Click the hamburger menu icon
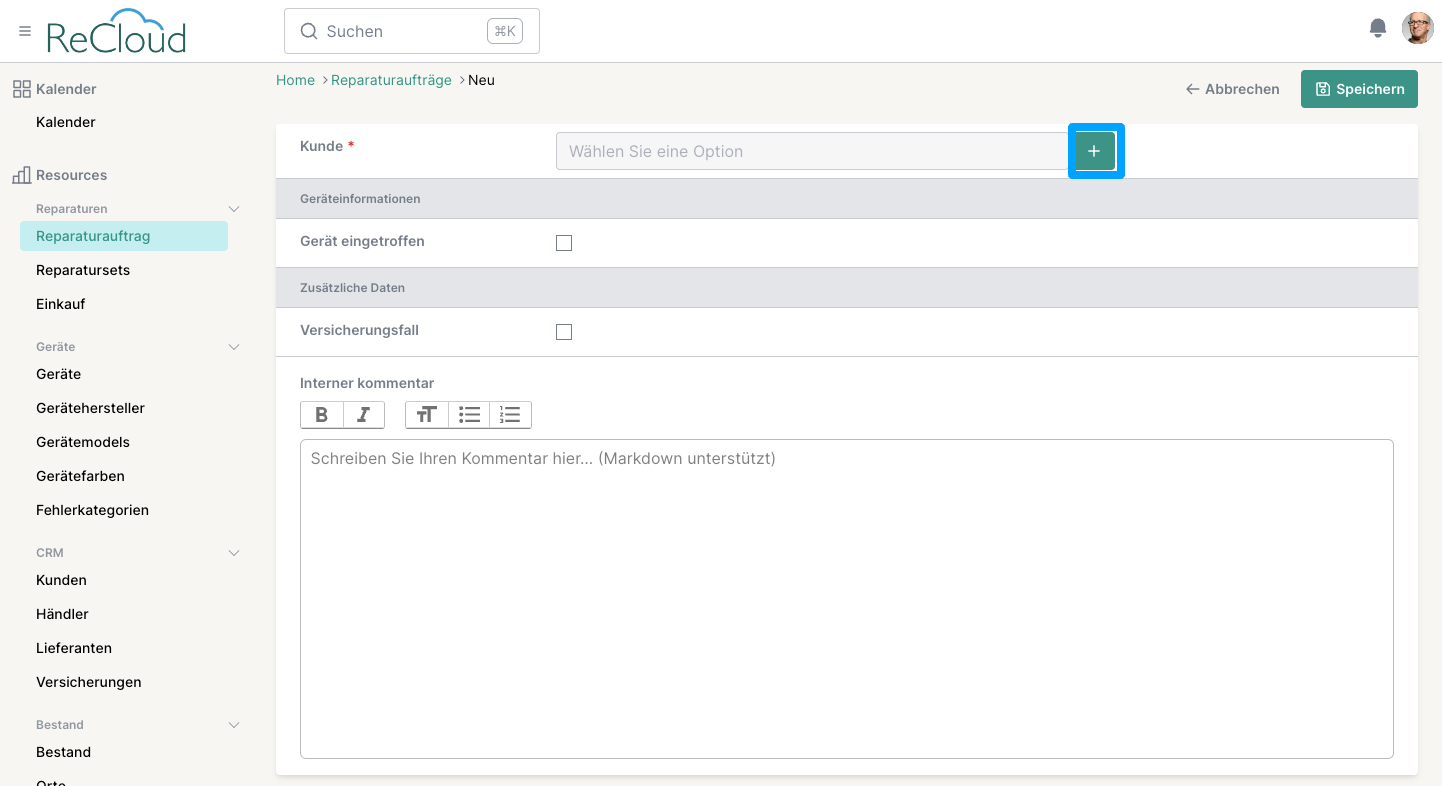Viewport: 1442px width, 786px height. click(25, 32)
